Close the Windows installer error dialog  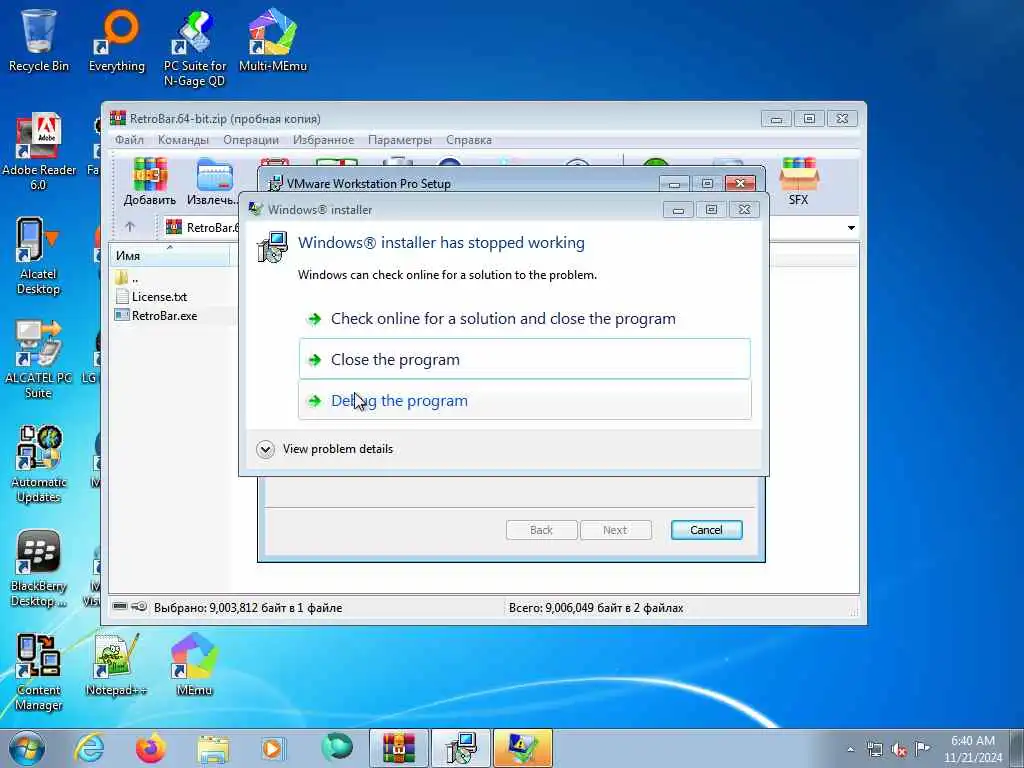(744, 210)
